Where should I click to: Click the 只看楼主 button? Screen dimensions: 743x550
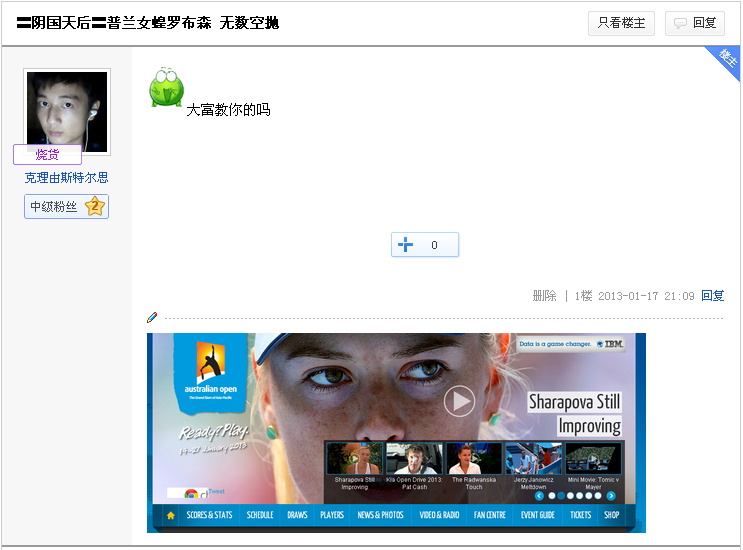pyautogui.click(x=621, y=23)
